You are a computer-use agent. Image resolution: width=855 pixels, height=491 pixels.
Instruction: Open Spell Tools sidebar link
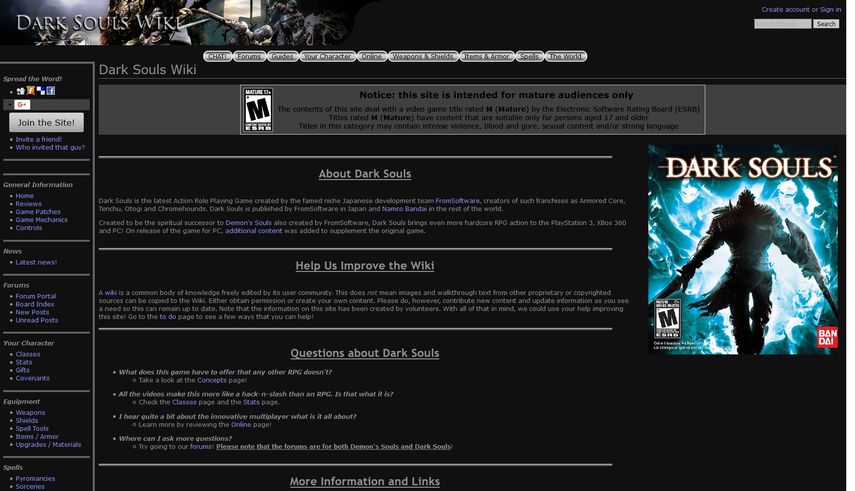click(x=32, y=429)
